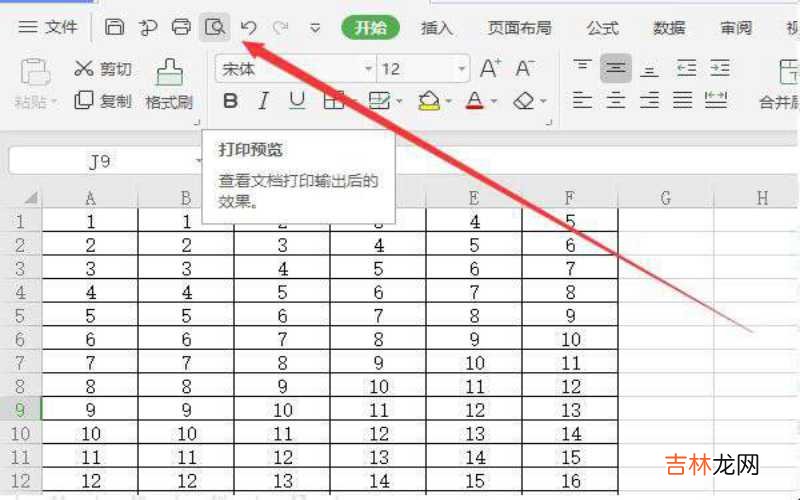Image resolution: width=800 pixels, height=500 pixels.
Task: Toggle Middle vertical alignment
Action: (616, 68)
